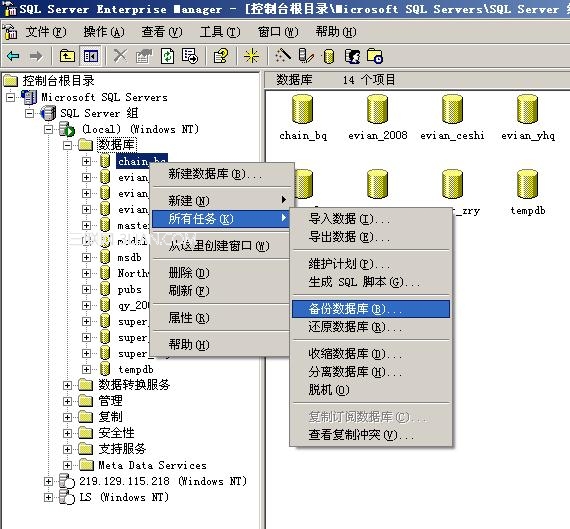Choose 导出数据(E)... in submenu
The width and height of the screenshot is (570, 529).
coord(371,237)
